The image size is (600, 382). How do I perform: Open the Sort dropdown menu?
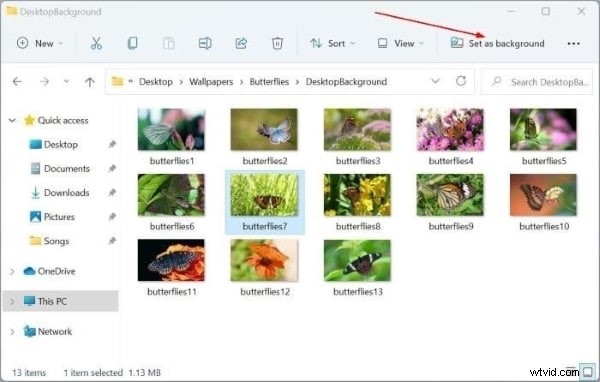(332, 43)
